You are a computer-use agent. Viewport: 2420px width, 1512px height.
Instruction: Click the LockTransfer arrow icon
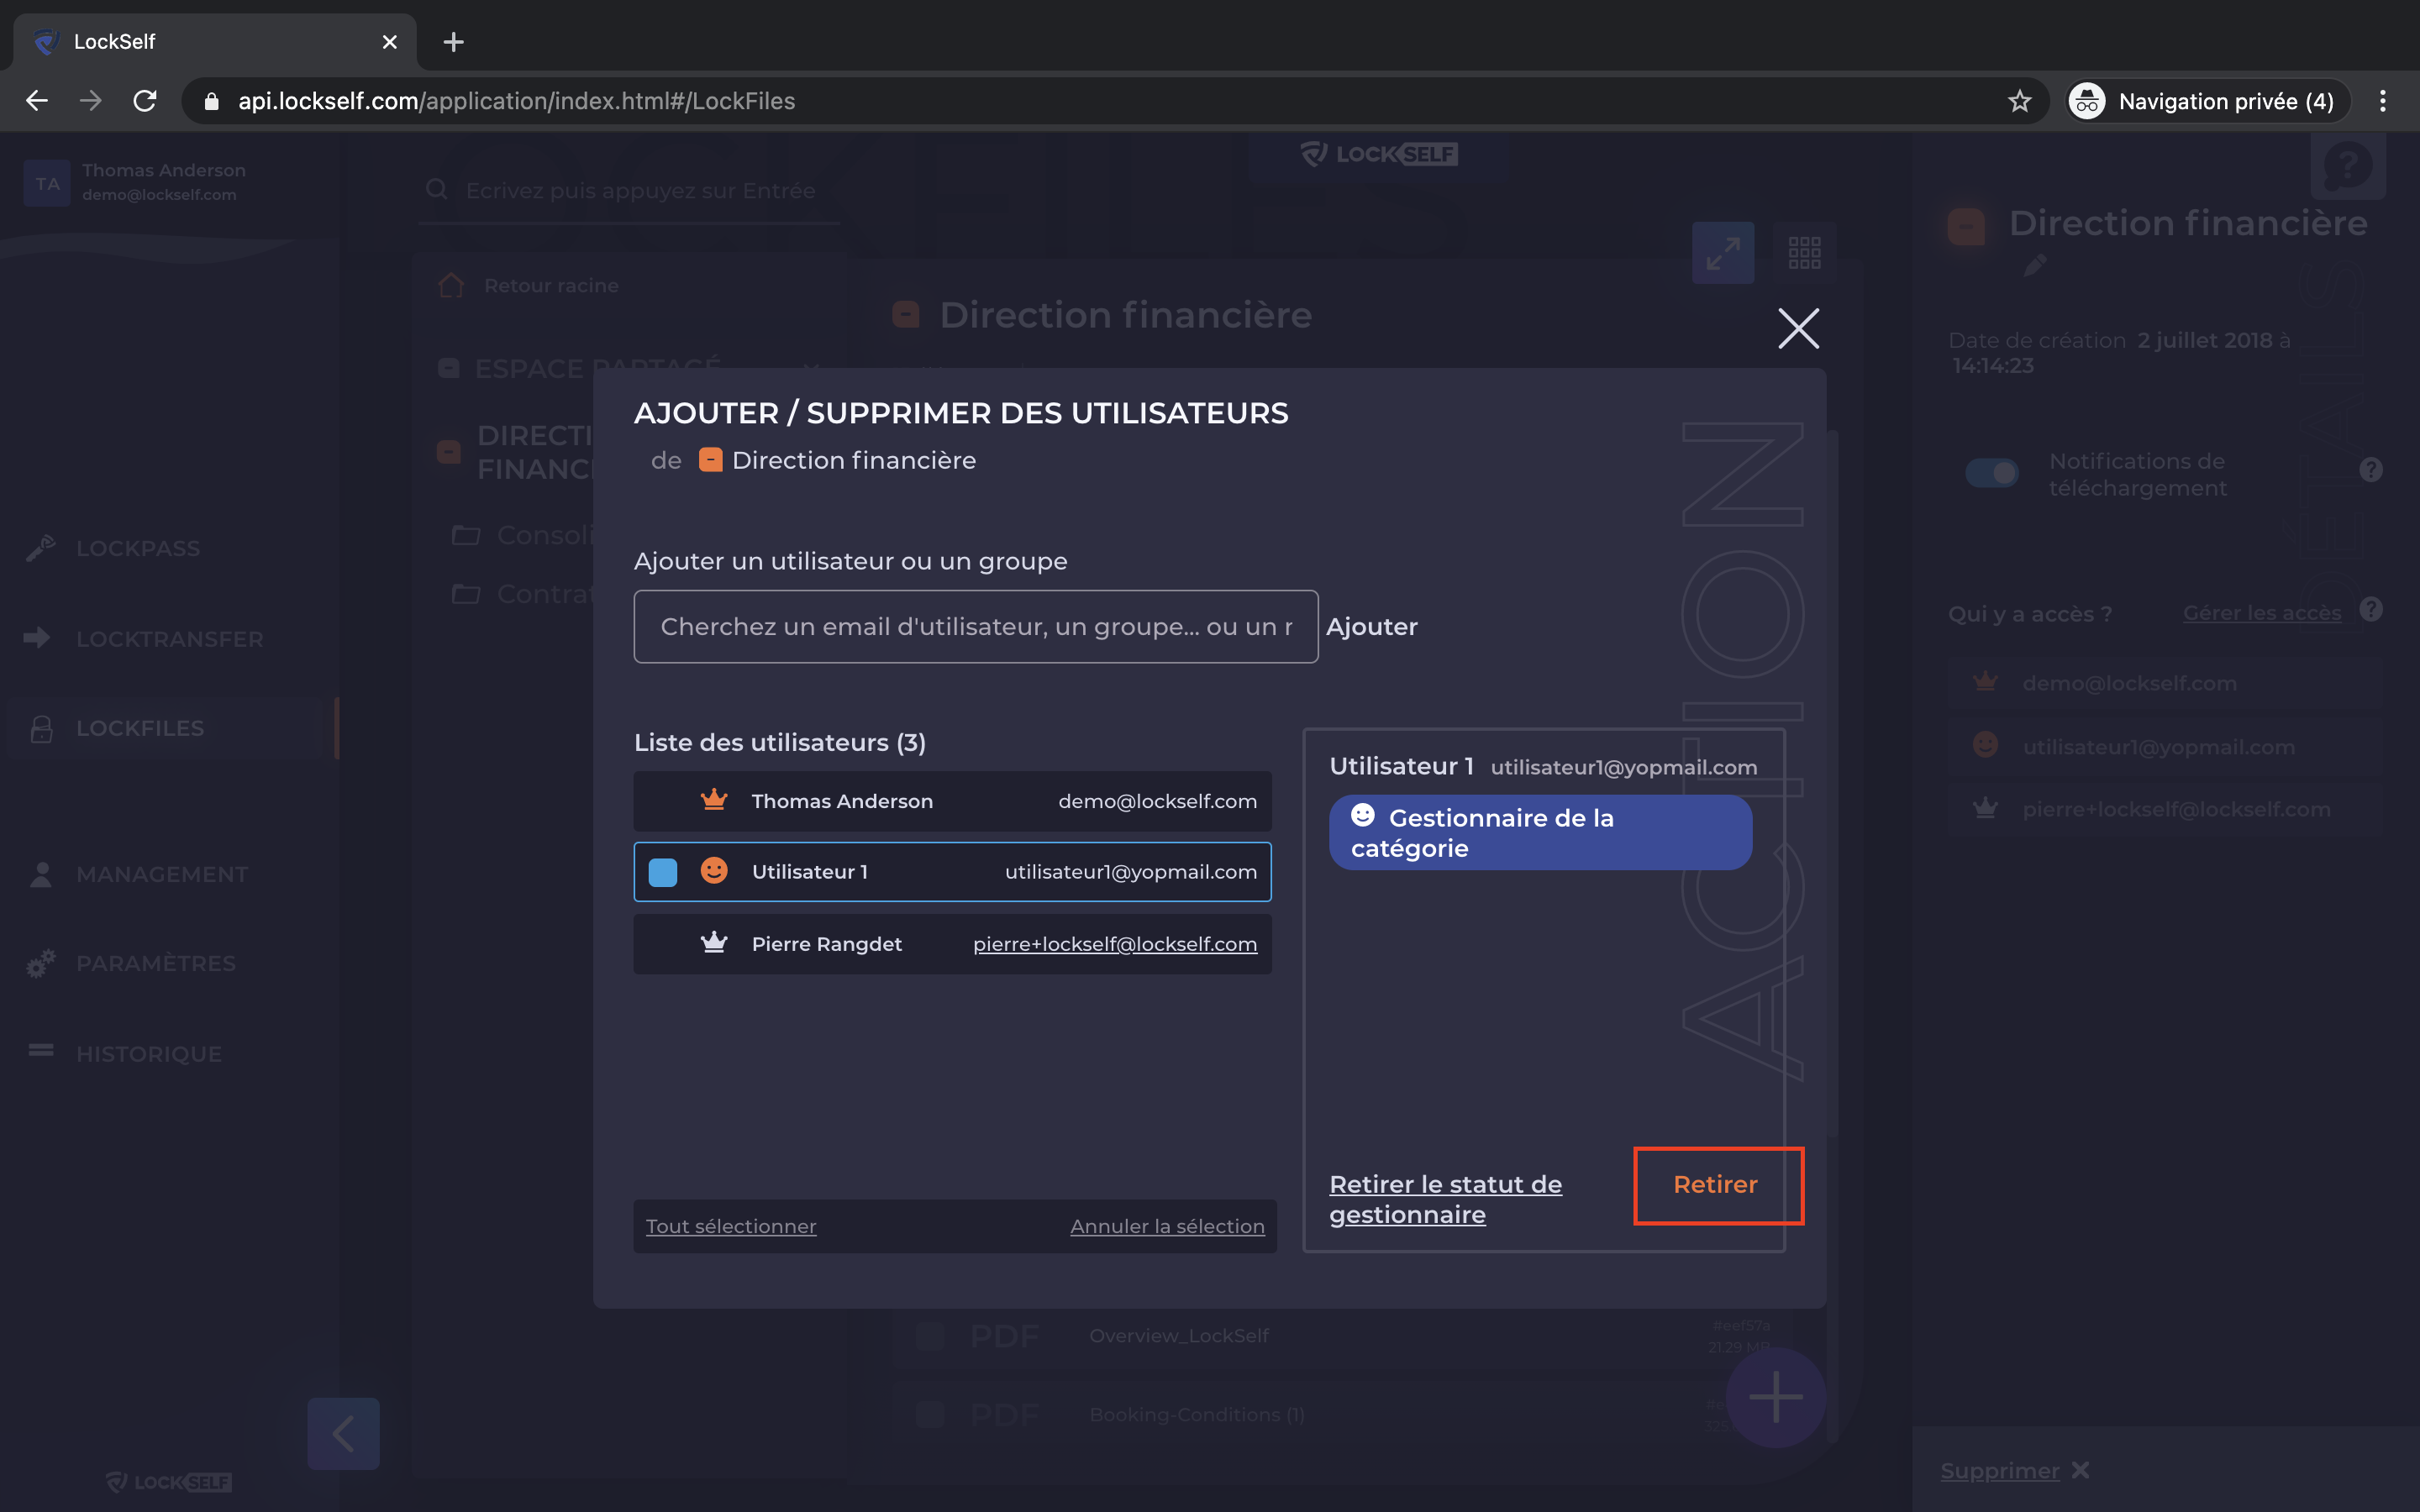[x=37, y=638]
